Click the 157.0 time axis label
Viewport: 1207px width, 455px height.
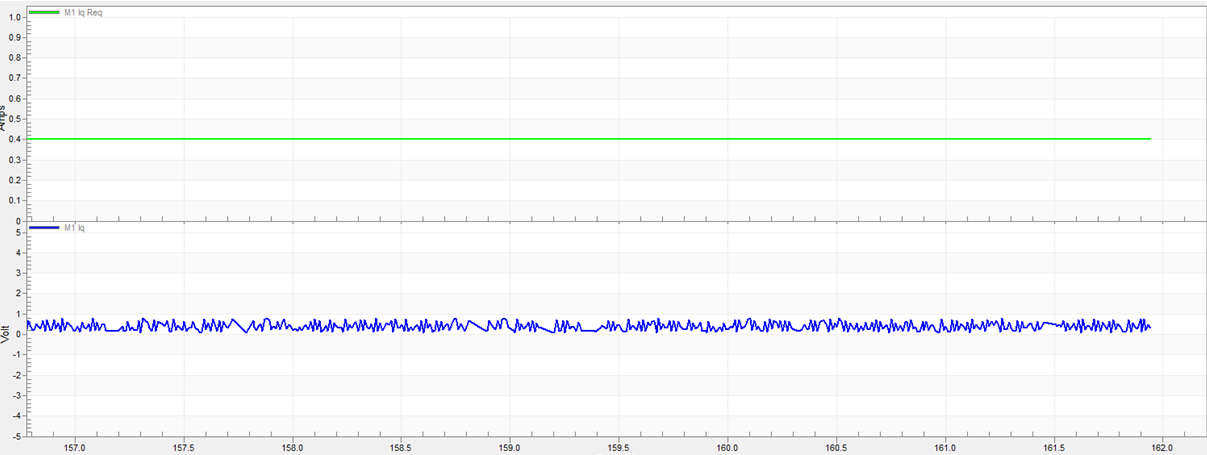[75, 448]
